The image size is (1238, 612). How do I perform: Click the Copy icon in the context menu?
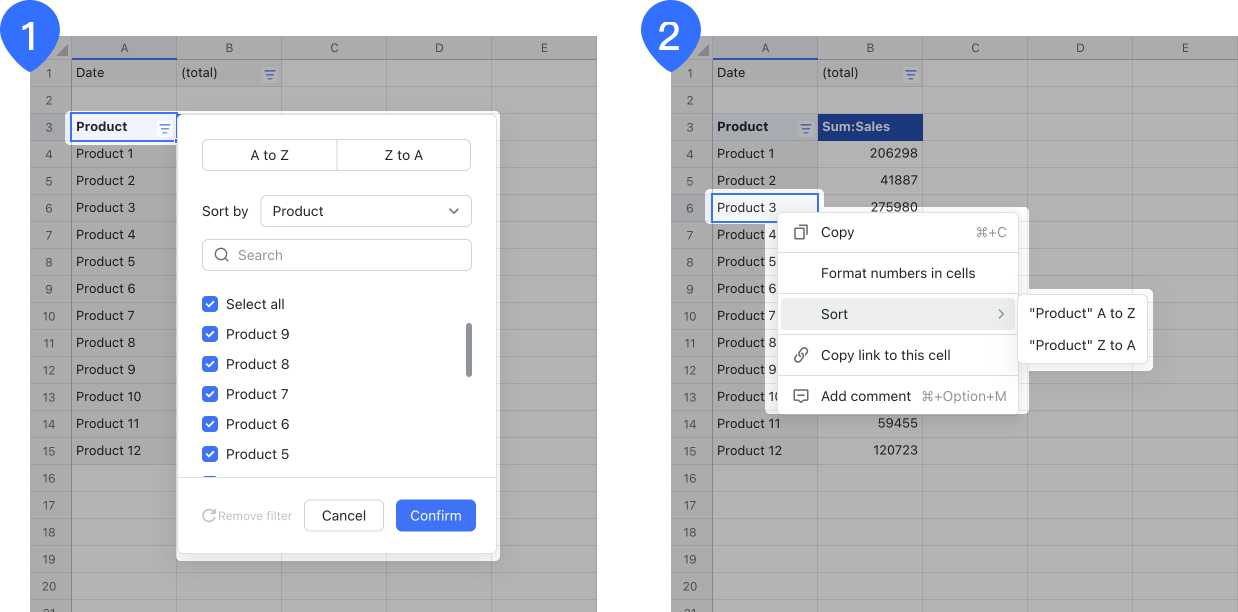[800, 232]
